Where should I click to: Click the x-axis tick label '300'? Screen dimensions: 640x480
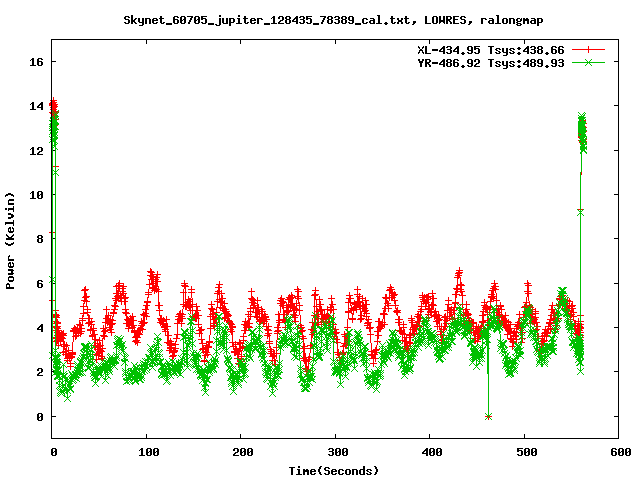[x=338, y=452]
